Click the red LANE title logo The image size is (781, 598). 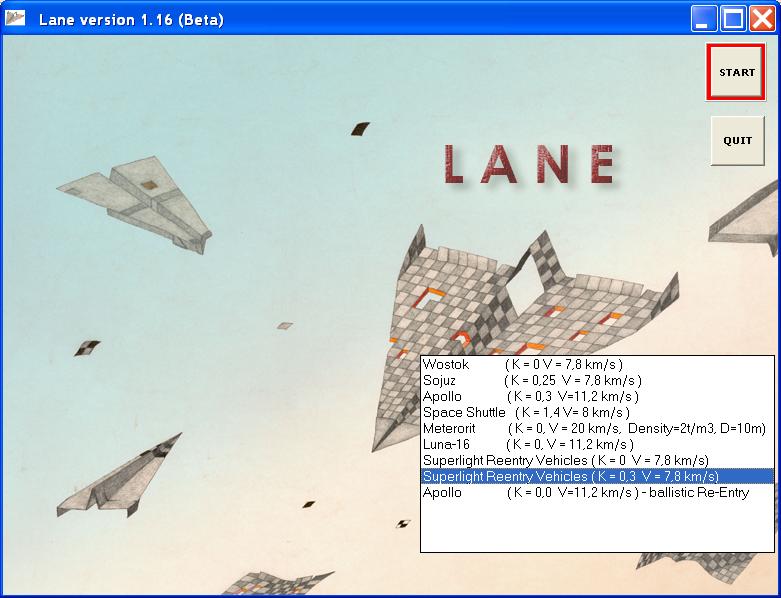coord(529,165)
